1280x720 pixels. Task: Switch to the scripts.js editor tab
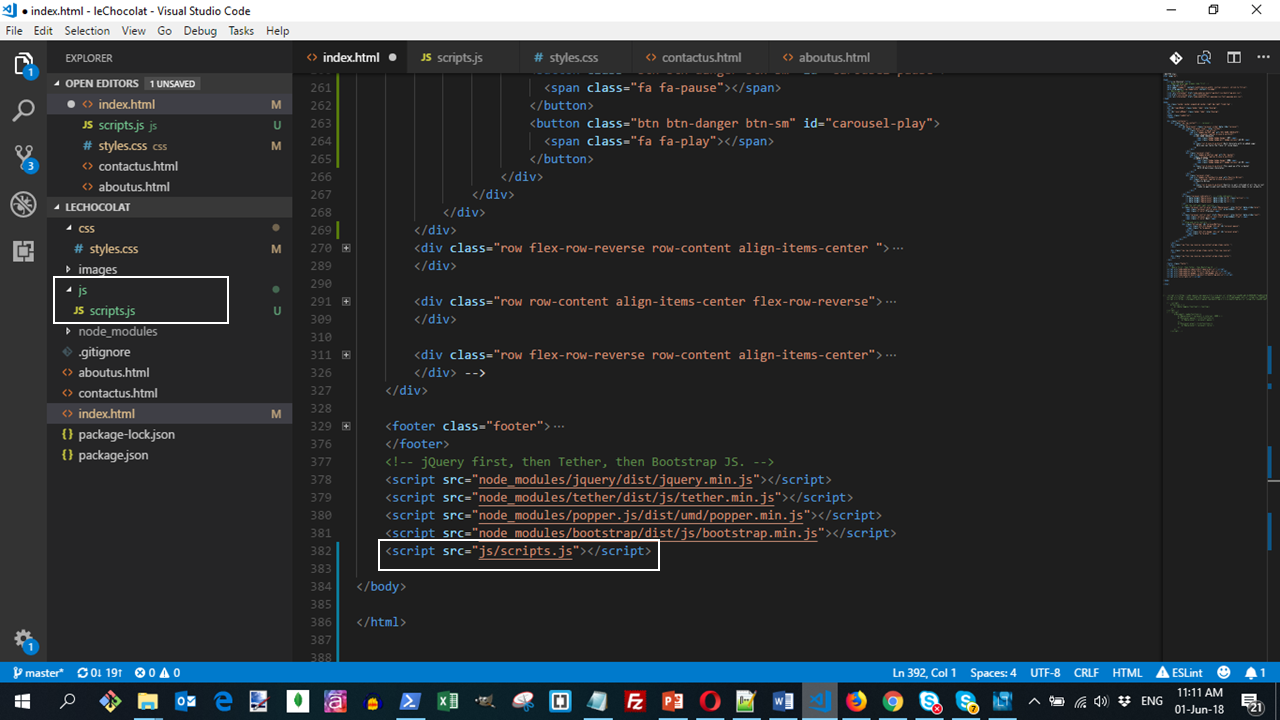(461, 57)
